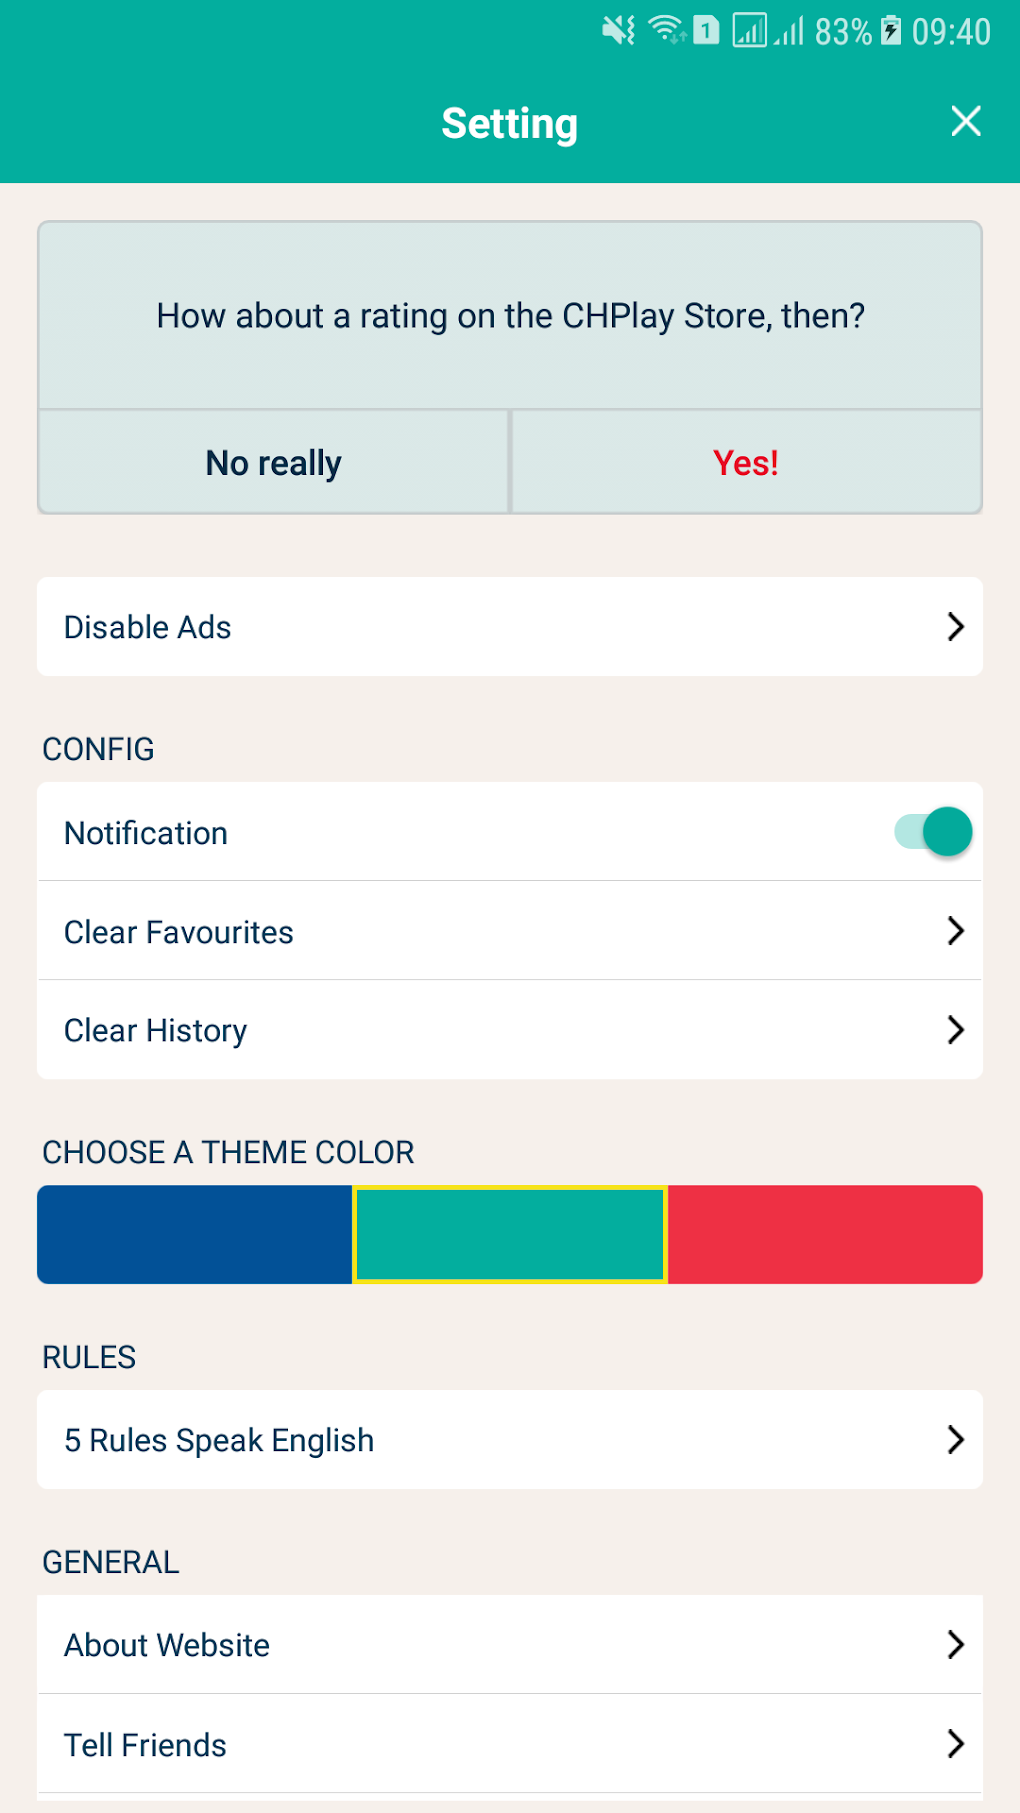The image size is (1020, 1813).
Task: Pick the red theme color
Action: click(825, 1235)
